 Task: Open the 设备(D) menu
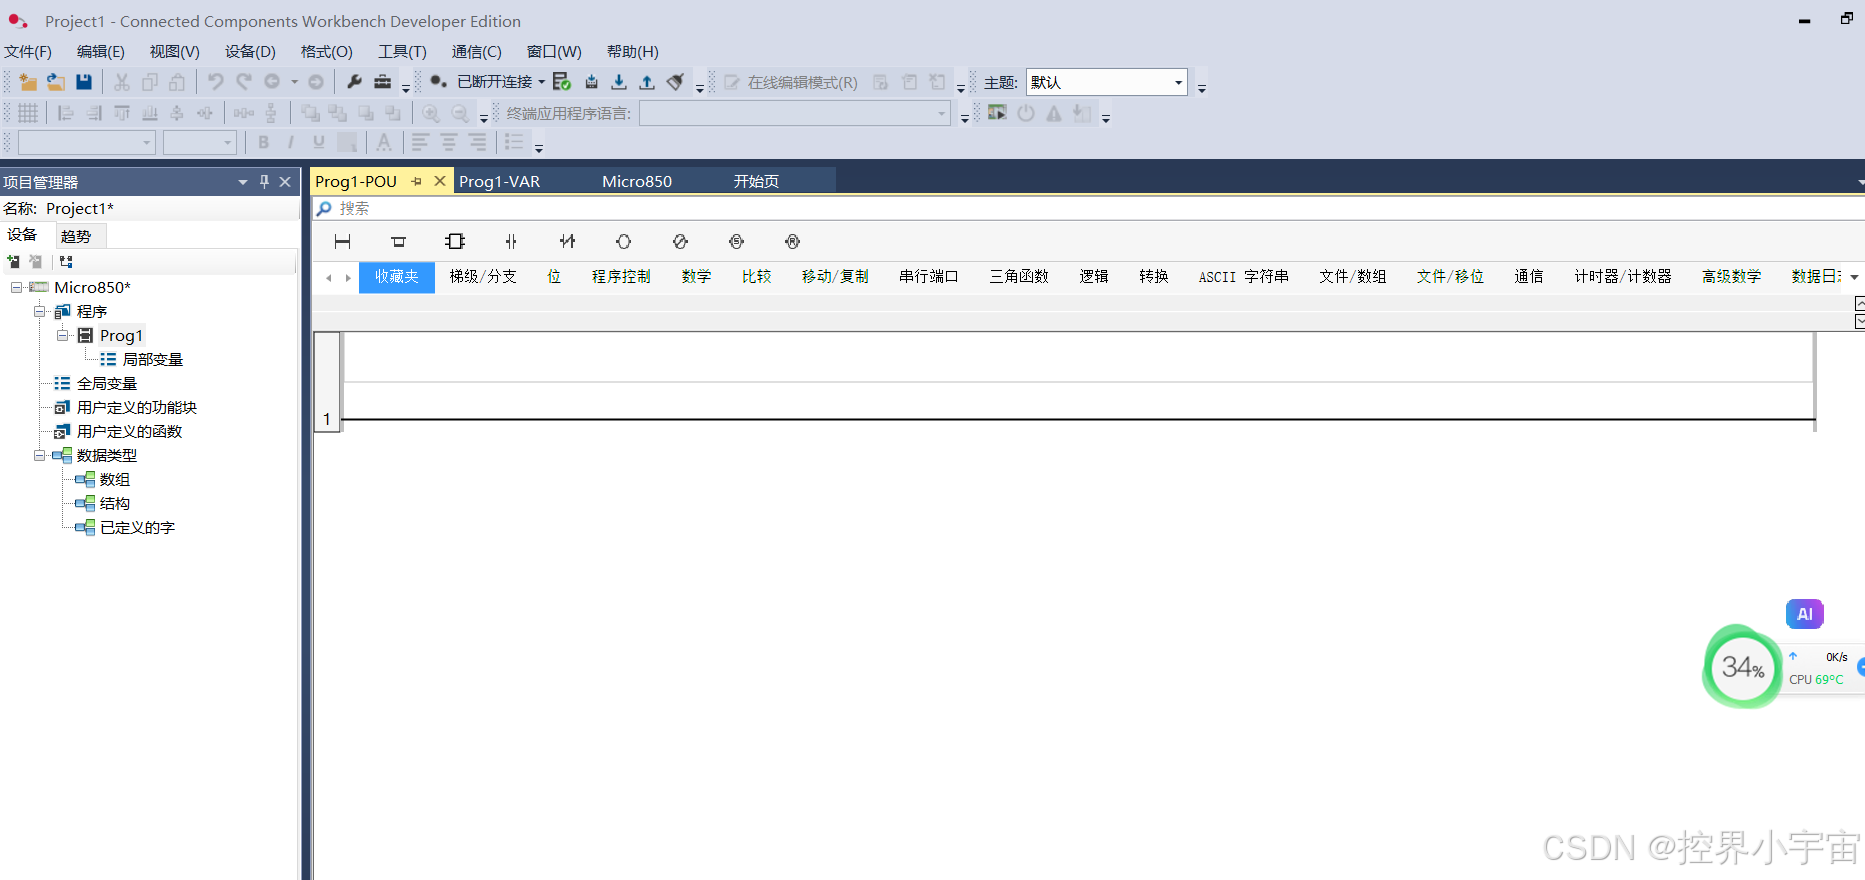click(x=250, y=51)
